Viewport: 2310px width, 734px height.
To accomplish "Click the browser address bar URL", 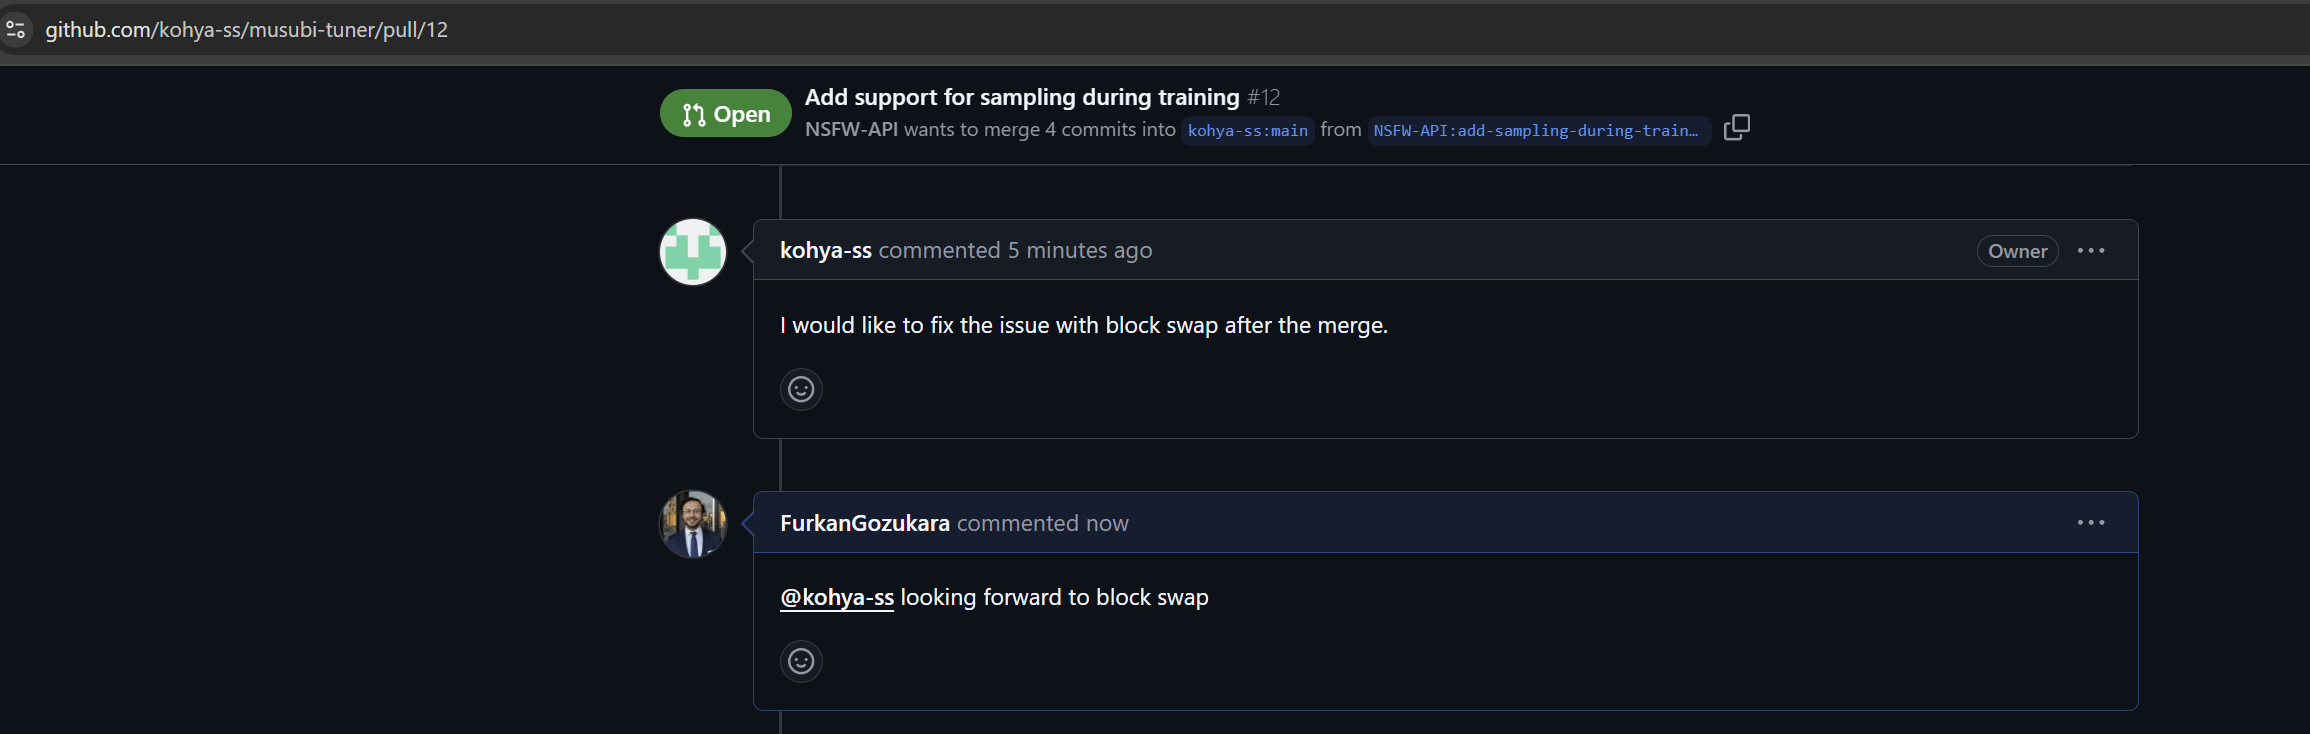I will tap(247, 30).
